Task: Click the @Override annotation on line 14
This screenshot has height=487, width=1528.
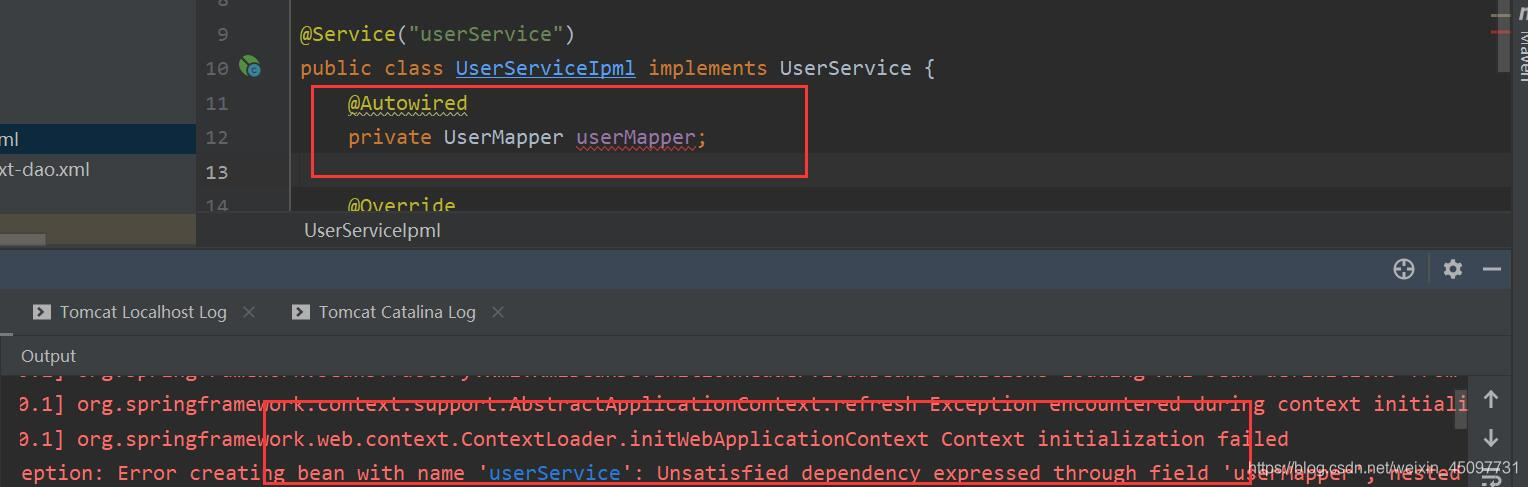Action: click(x=401, y=205)
